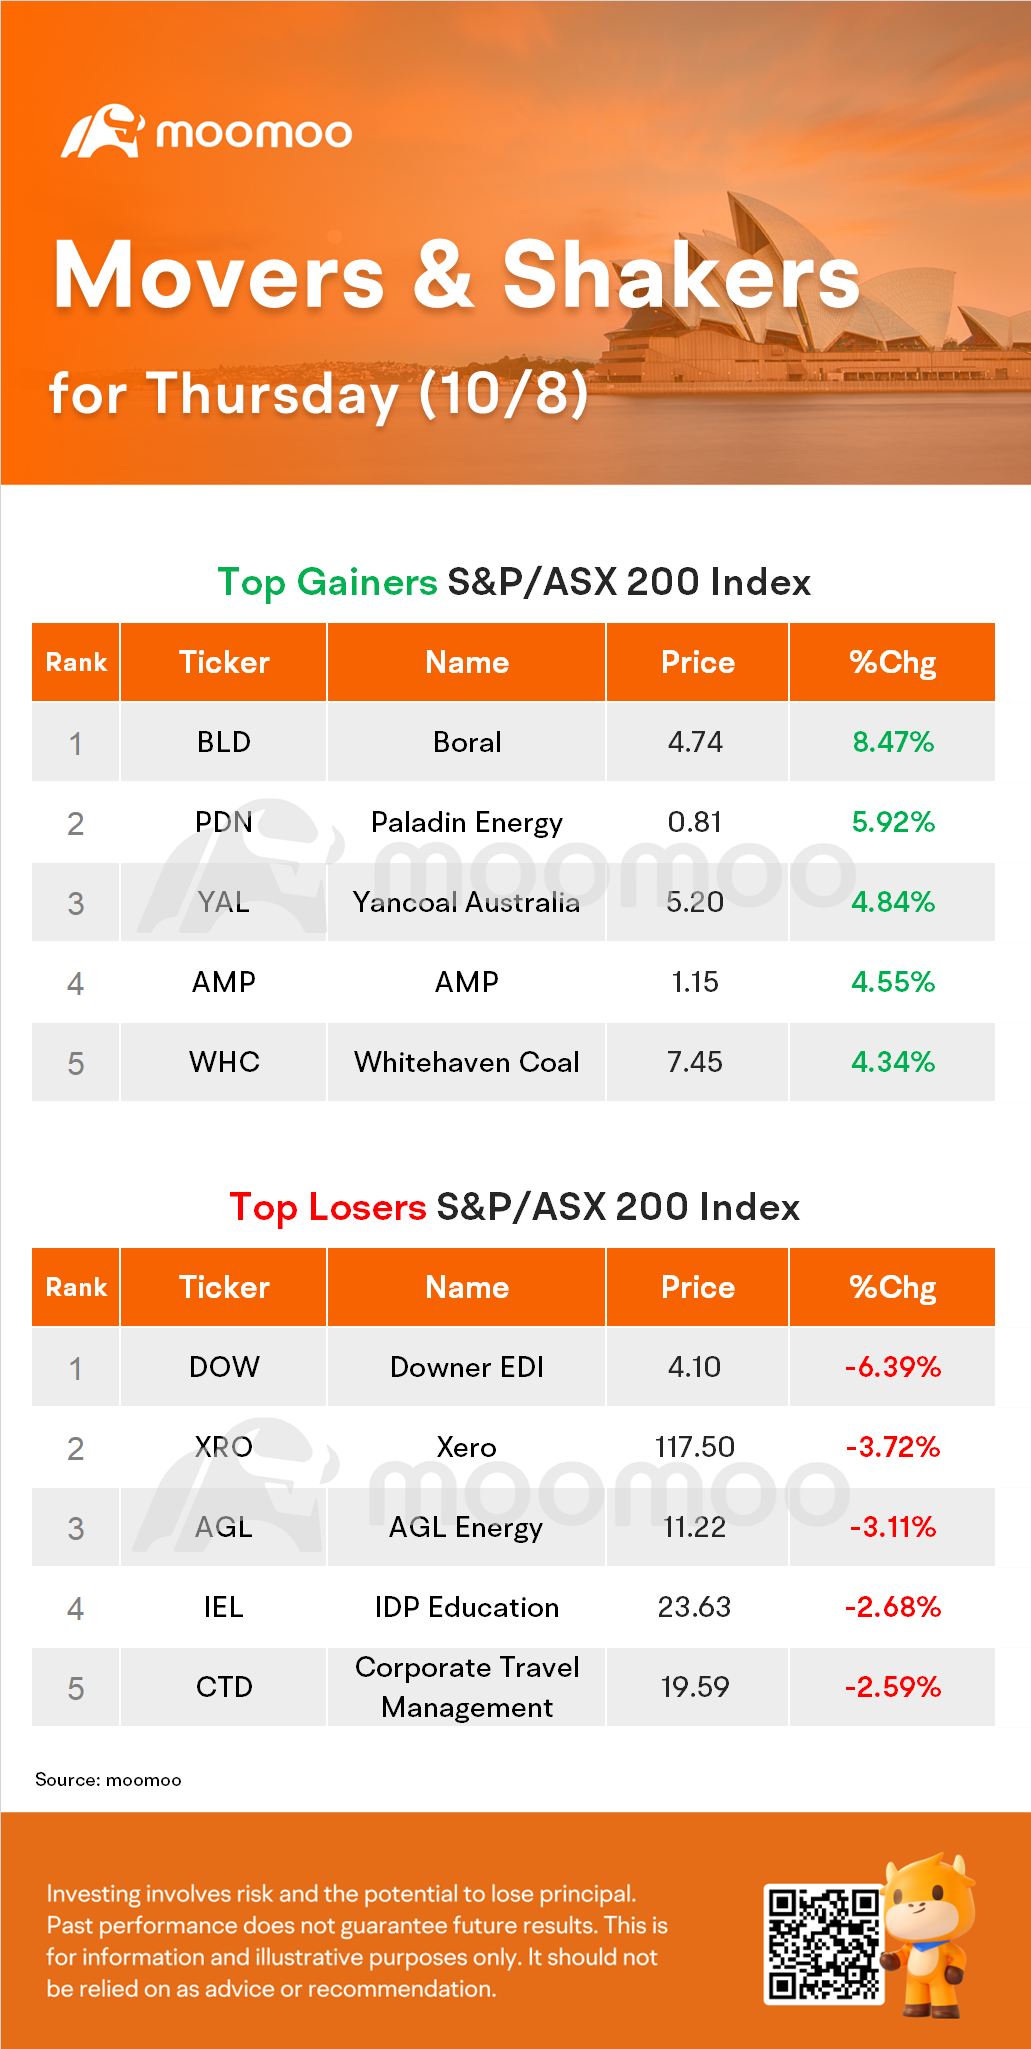Screen dimensions: 1031x2049
Task: Click the Source: moomoo text
Action: [x=108, y=1780]
